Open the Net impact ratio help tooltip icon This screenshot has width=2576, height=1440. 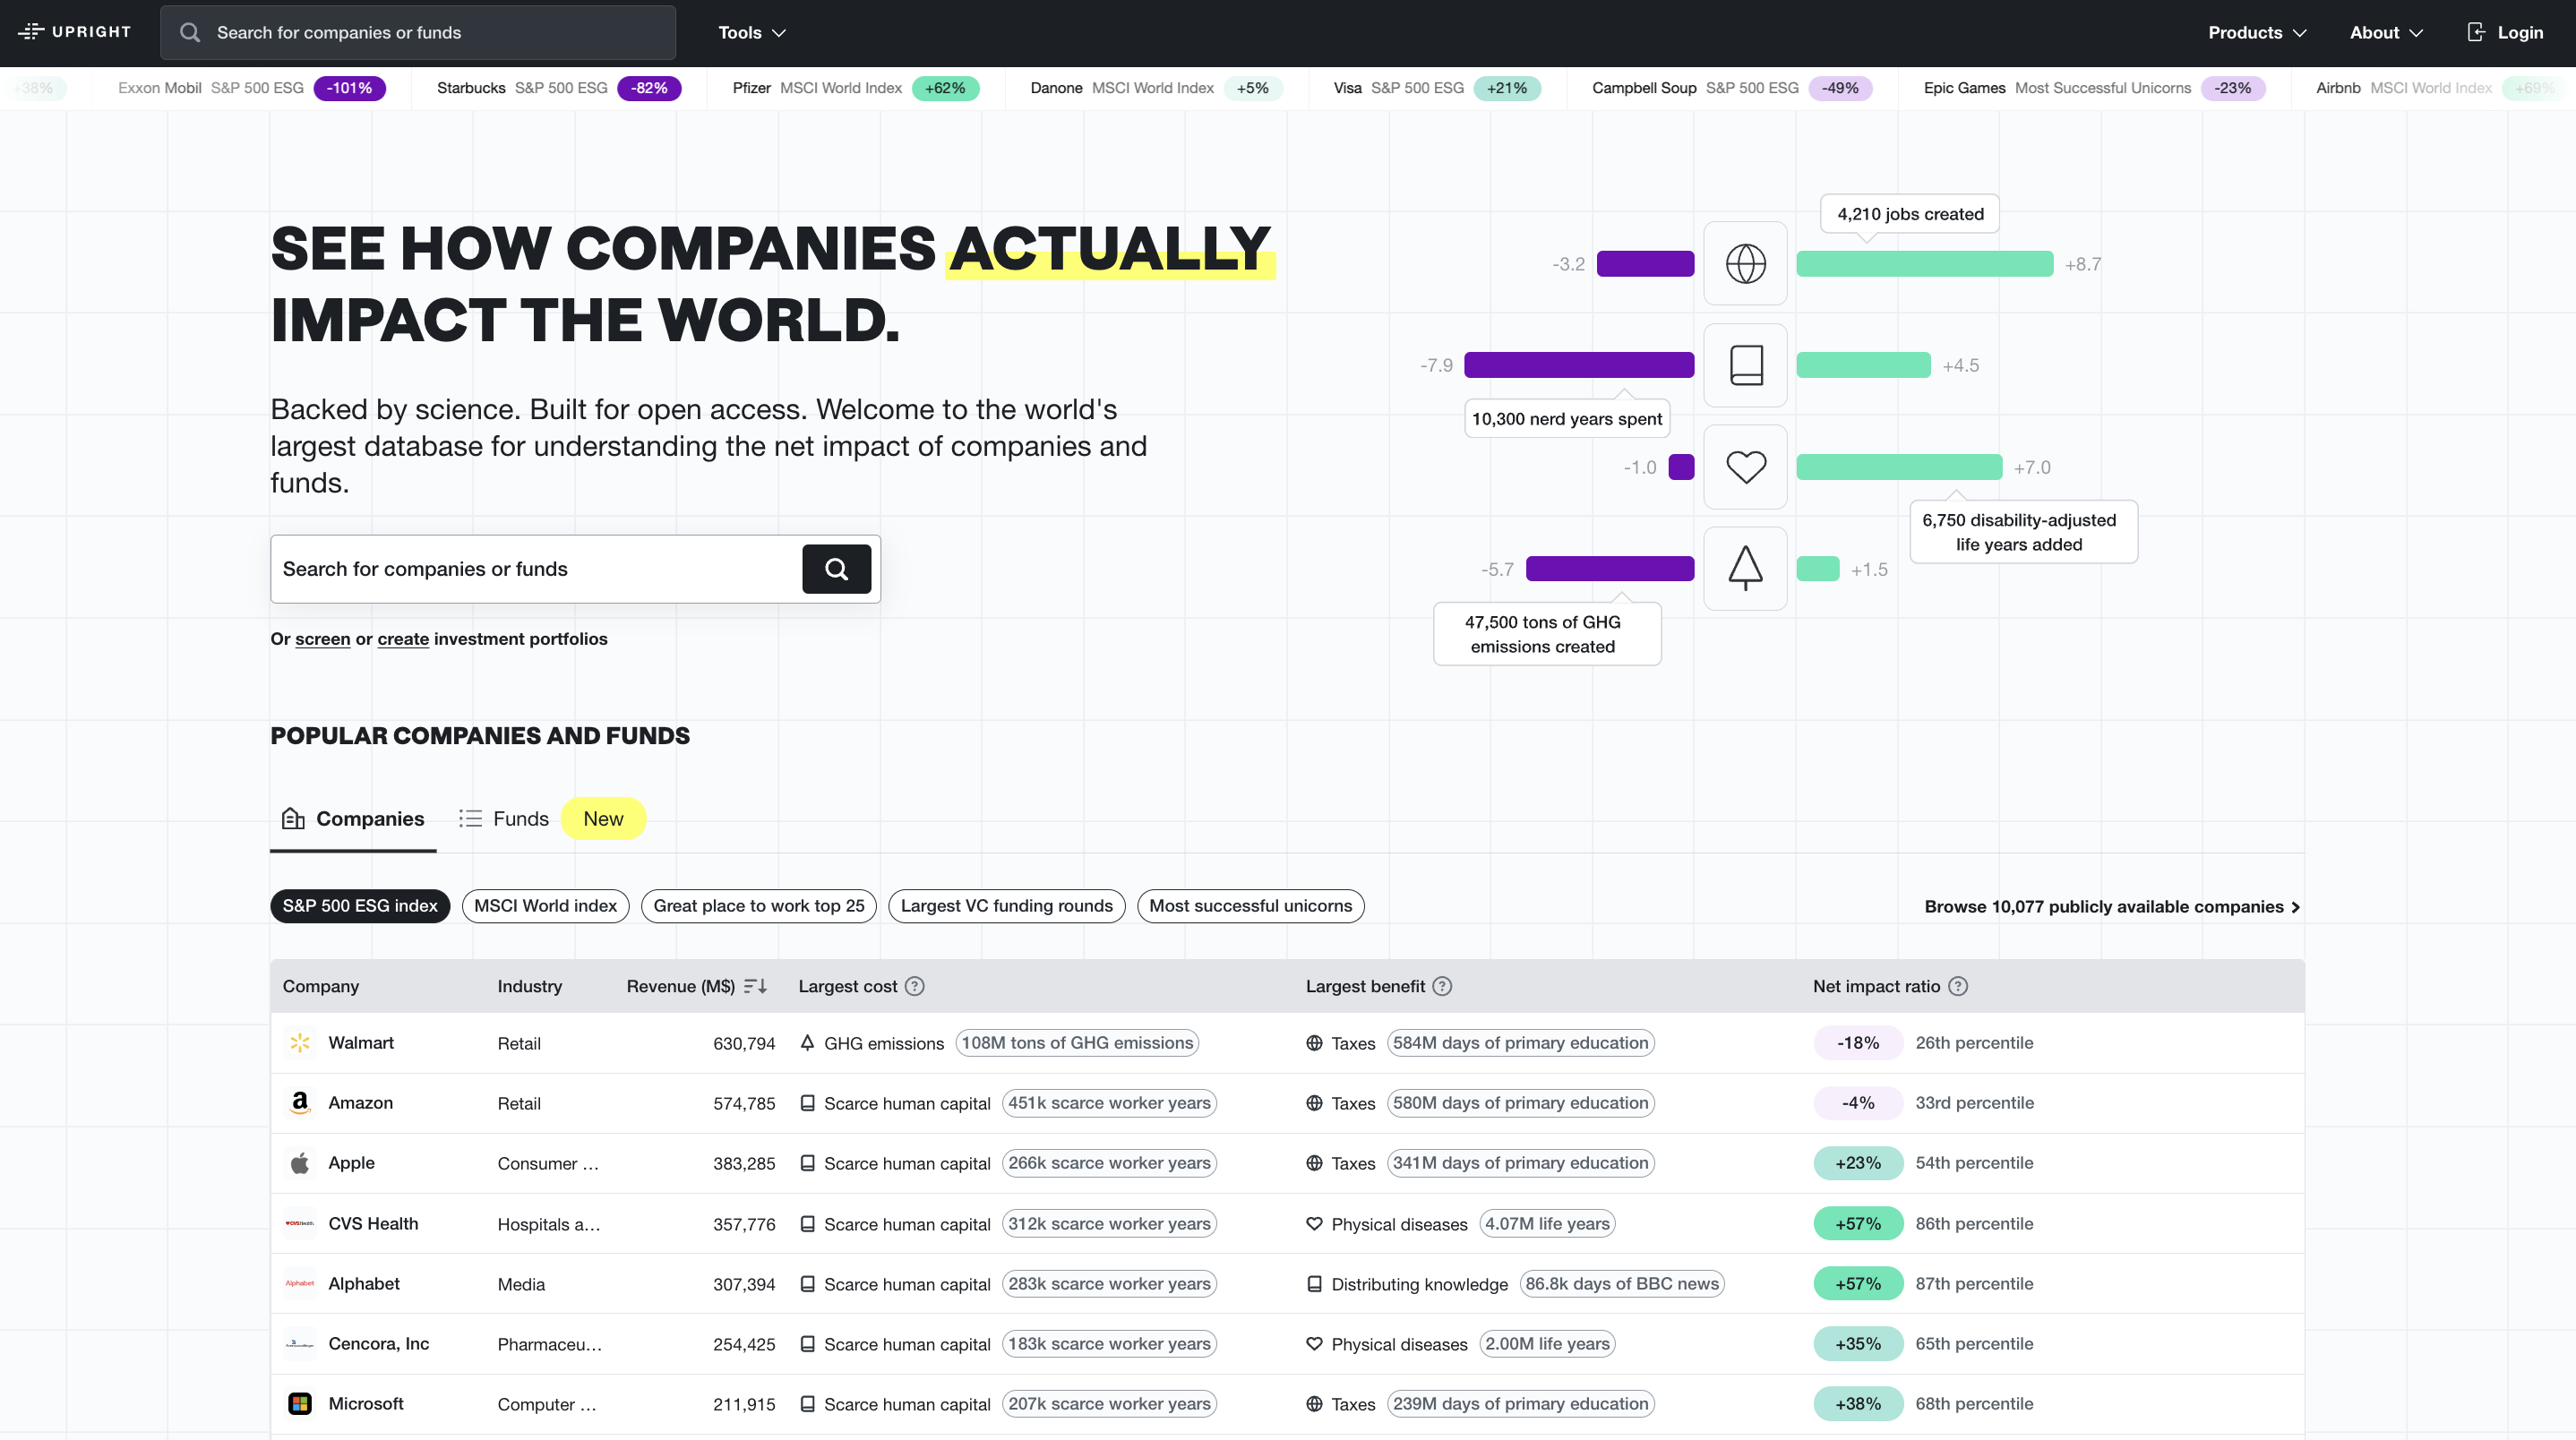(1958, 986)
